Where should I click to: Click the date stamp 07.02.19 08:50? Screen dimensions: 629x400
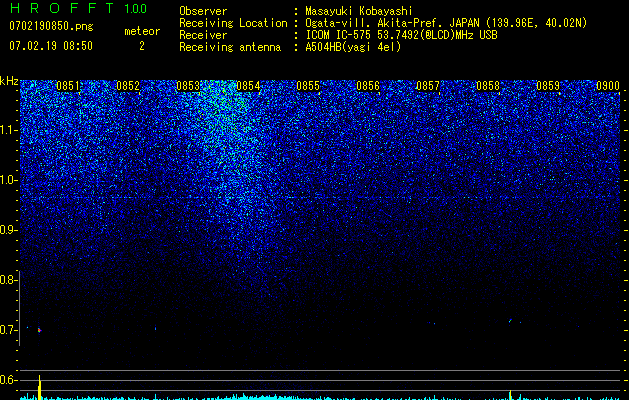(51, 46)
